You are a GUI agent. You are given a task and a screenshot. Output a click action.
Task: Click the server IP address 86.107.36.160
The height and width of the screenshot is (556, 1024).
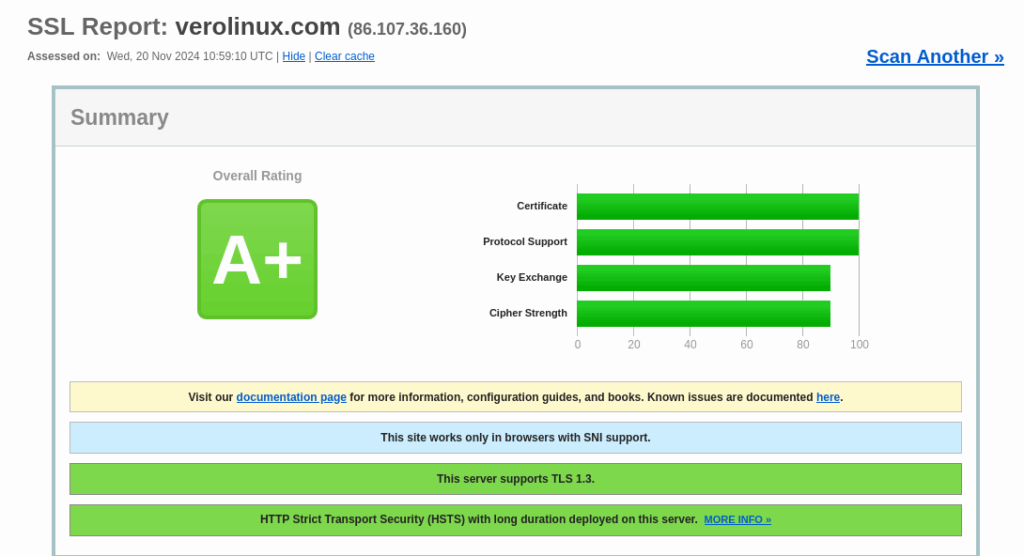[407, 29]
